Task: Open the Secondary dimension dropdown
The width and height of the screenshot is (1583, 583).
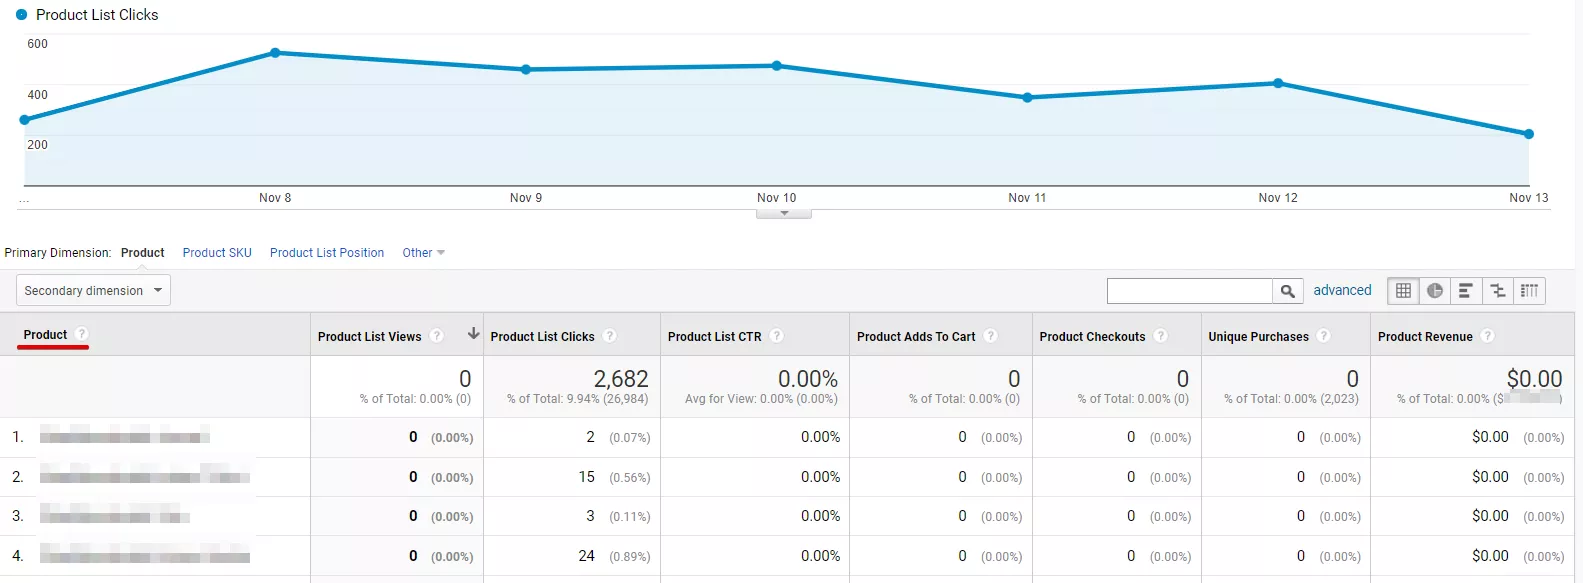Action: (x=93, y=291)
